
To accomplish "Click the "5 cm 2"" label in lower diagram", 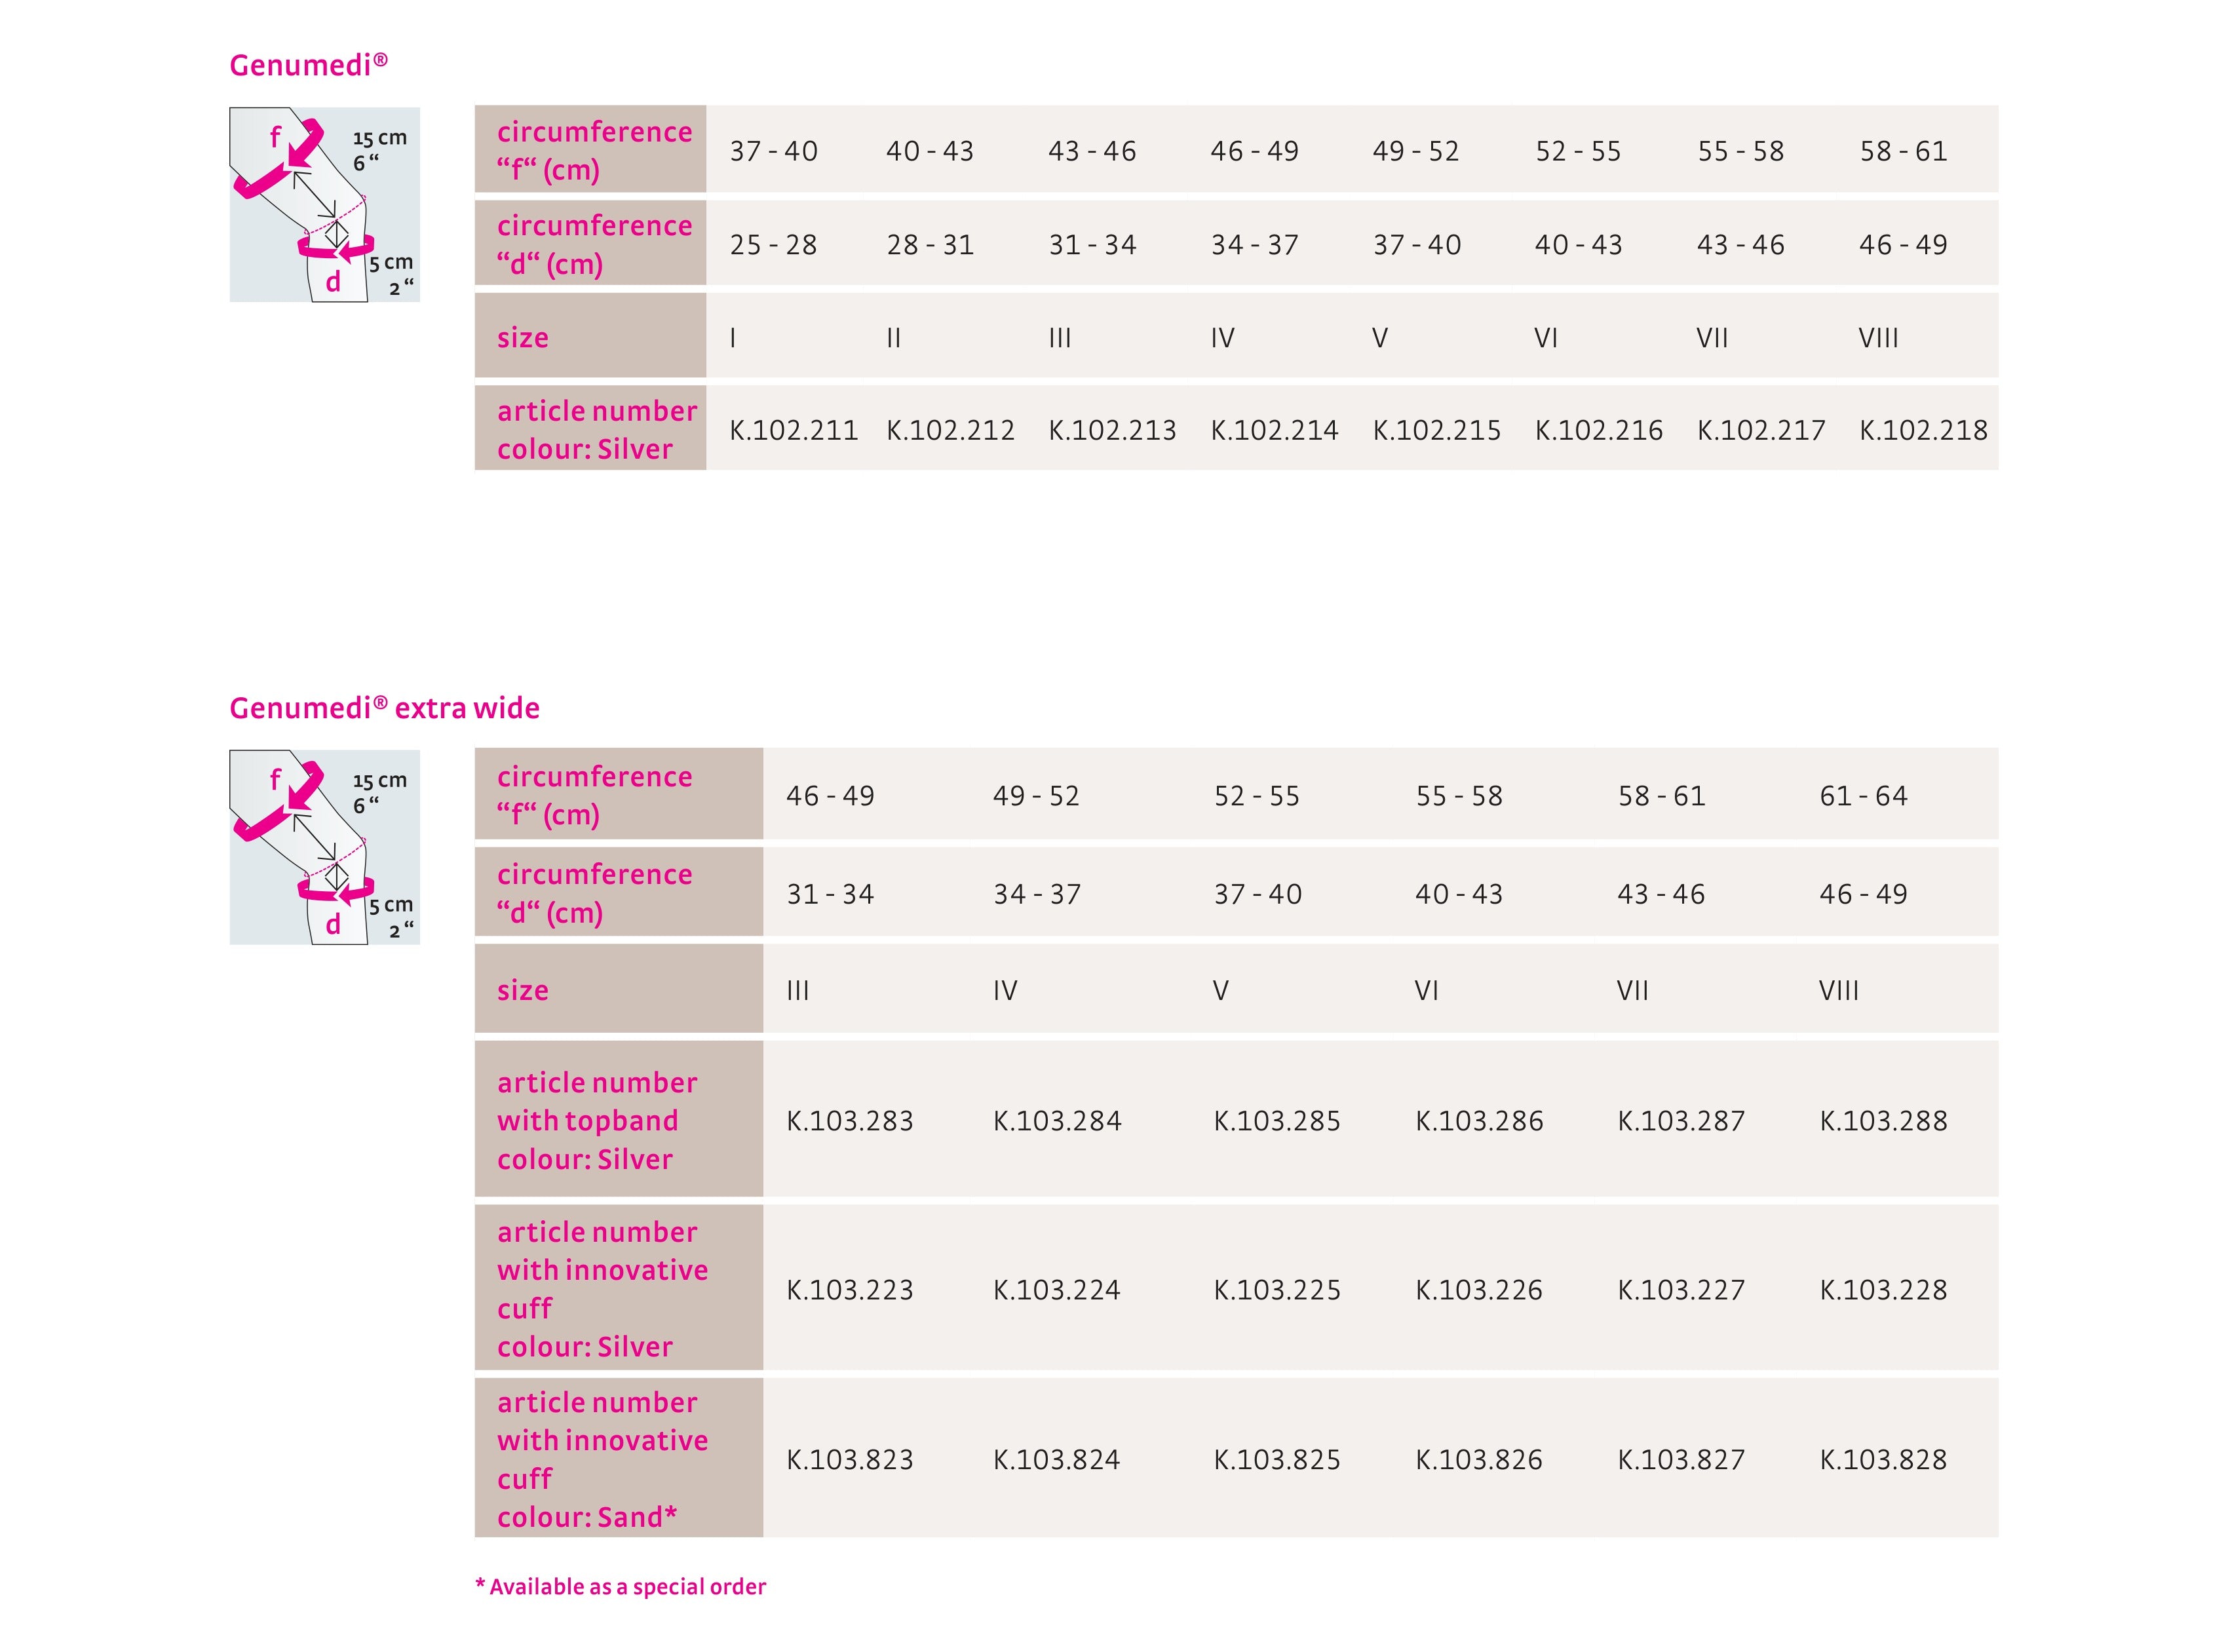I will [392, 918].
